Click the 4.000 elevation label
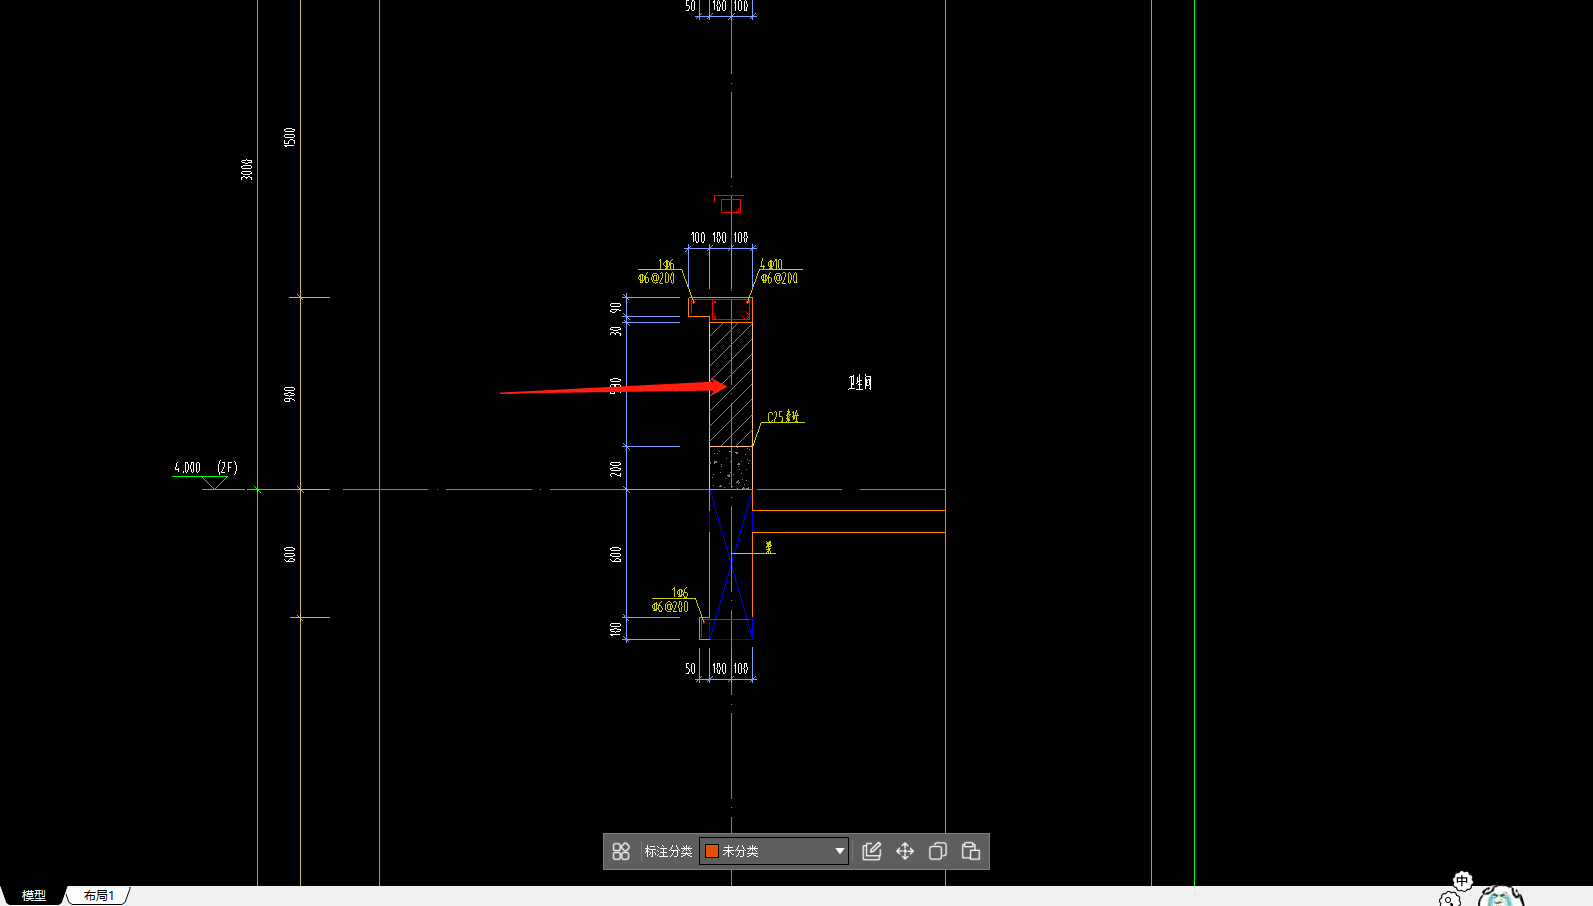 click(187, 467)
